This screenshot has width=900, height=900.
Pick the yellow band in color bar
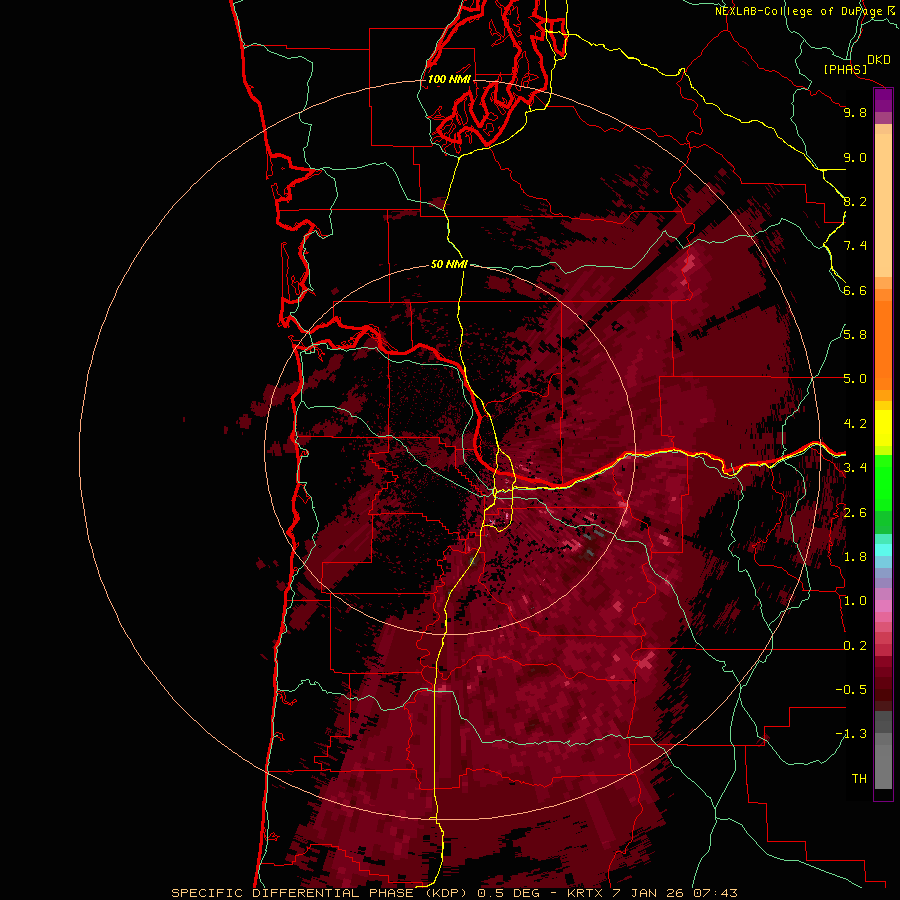click(883, 428)
